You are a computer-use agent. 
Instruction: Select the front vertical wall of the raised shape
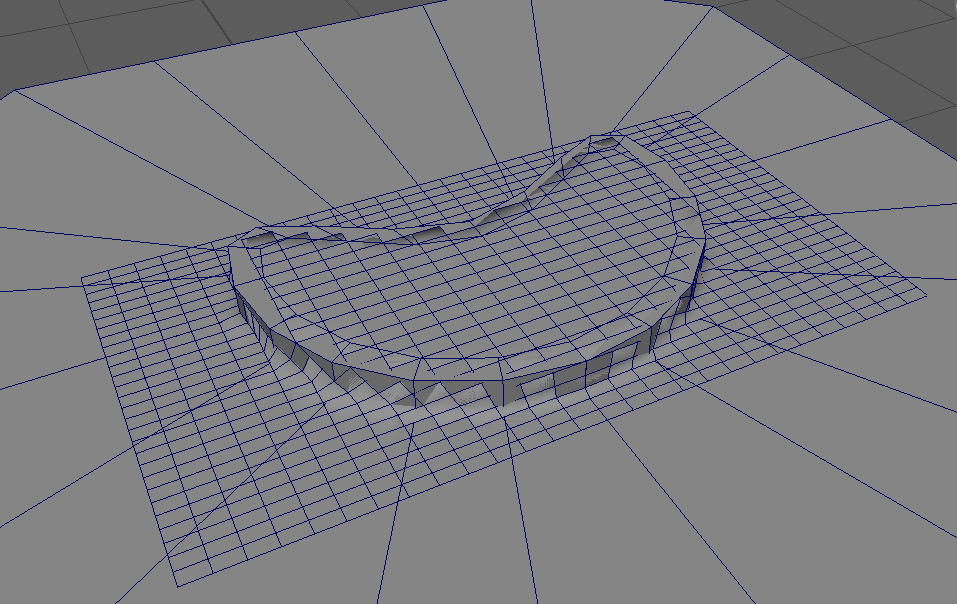click(x=560, y=380)
